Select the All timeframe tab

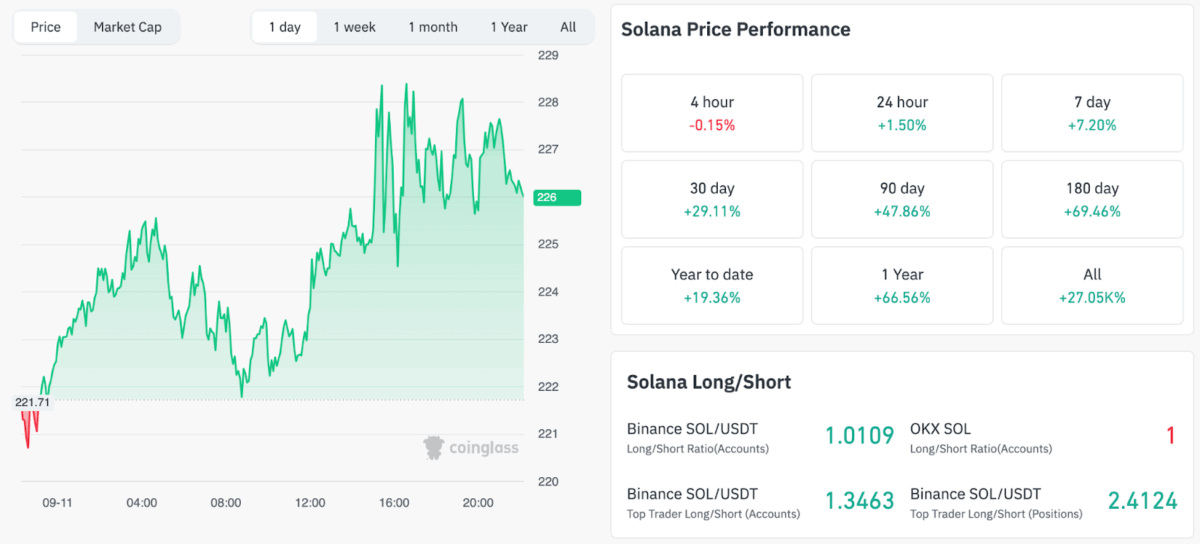[x=568, y=27]
